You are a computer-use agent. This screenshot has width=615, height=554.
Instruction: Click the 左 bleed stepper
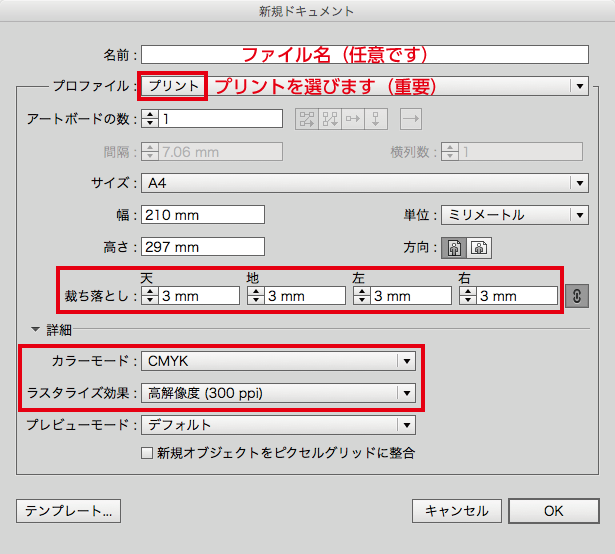(x=362, y=296)
